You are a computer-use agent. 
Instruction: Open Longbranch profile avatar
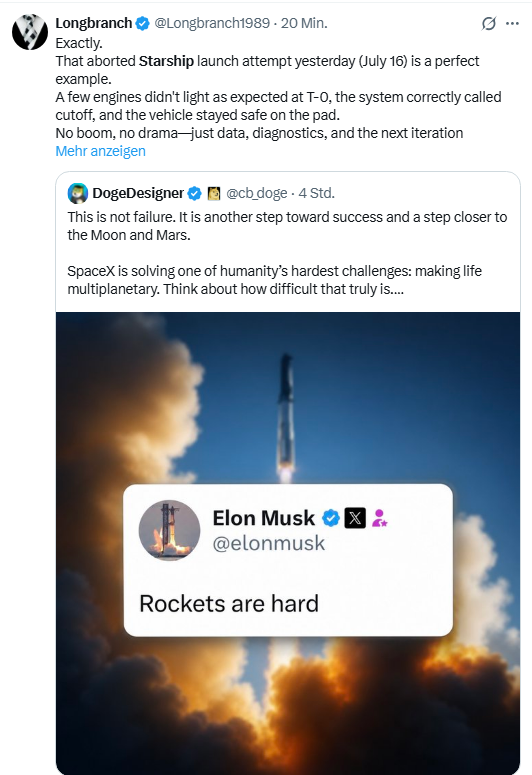pyautogui.click(x=30, y=32)
